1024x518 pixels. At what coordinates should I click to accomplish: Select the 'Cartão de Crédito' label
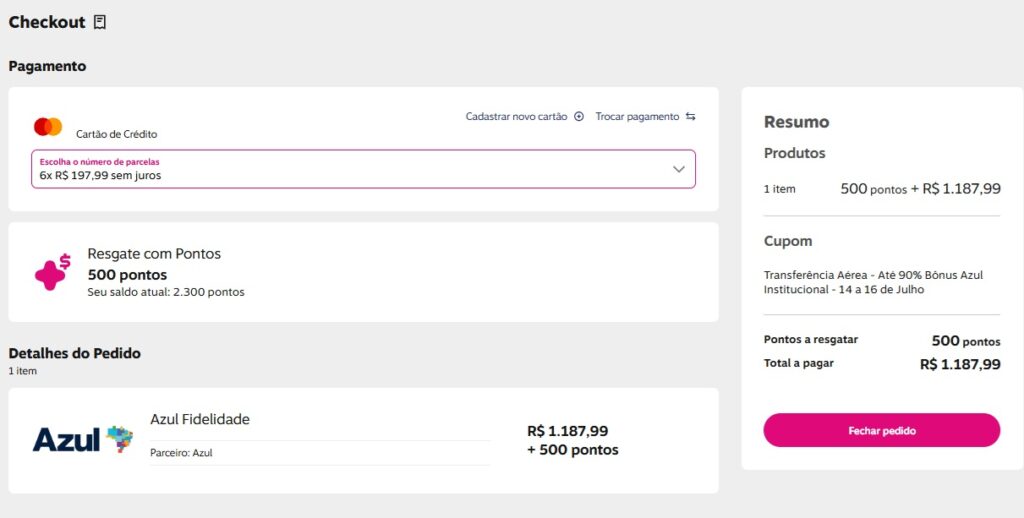(x=117, y=134)
